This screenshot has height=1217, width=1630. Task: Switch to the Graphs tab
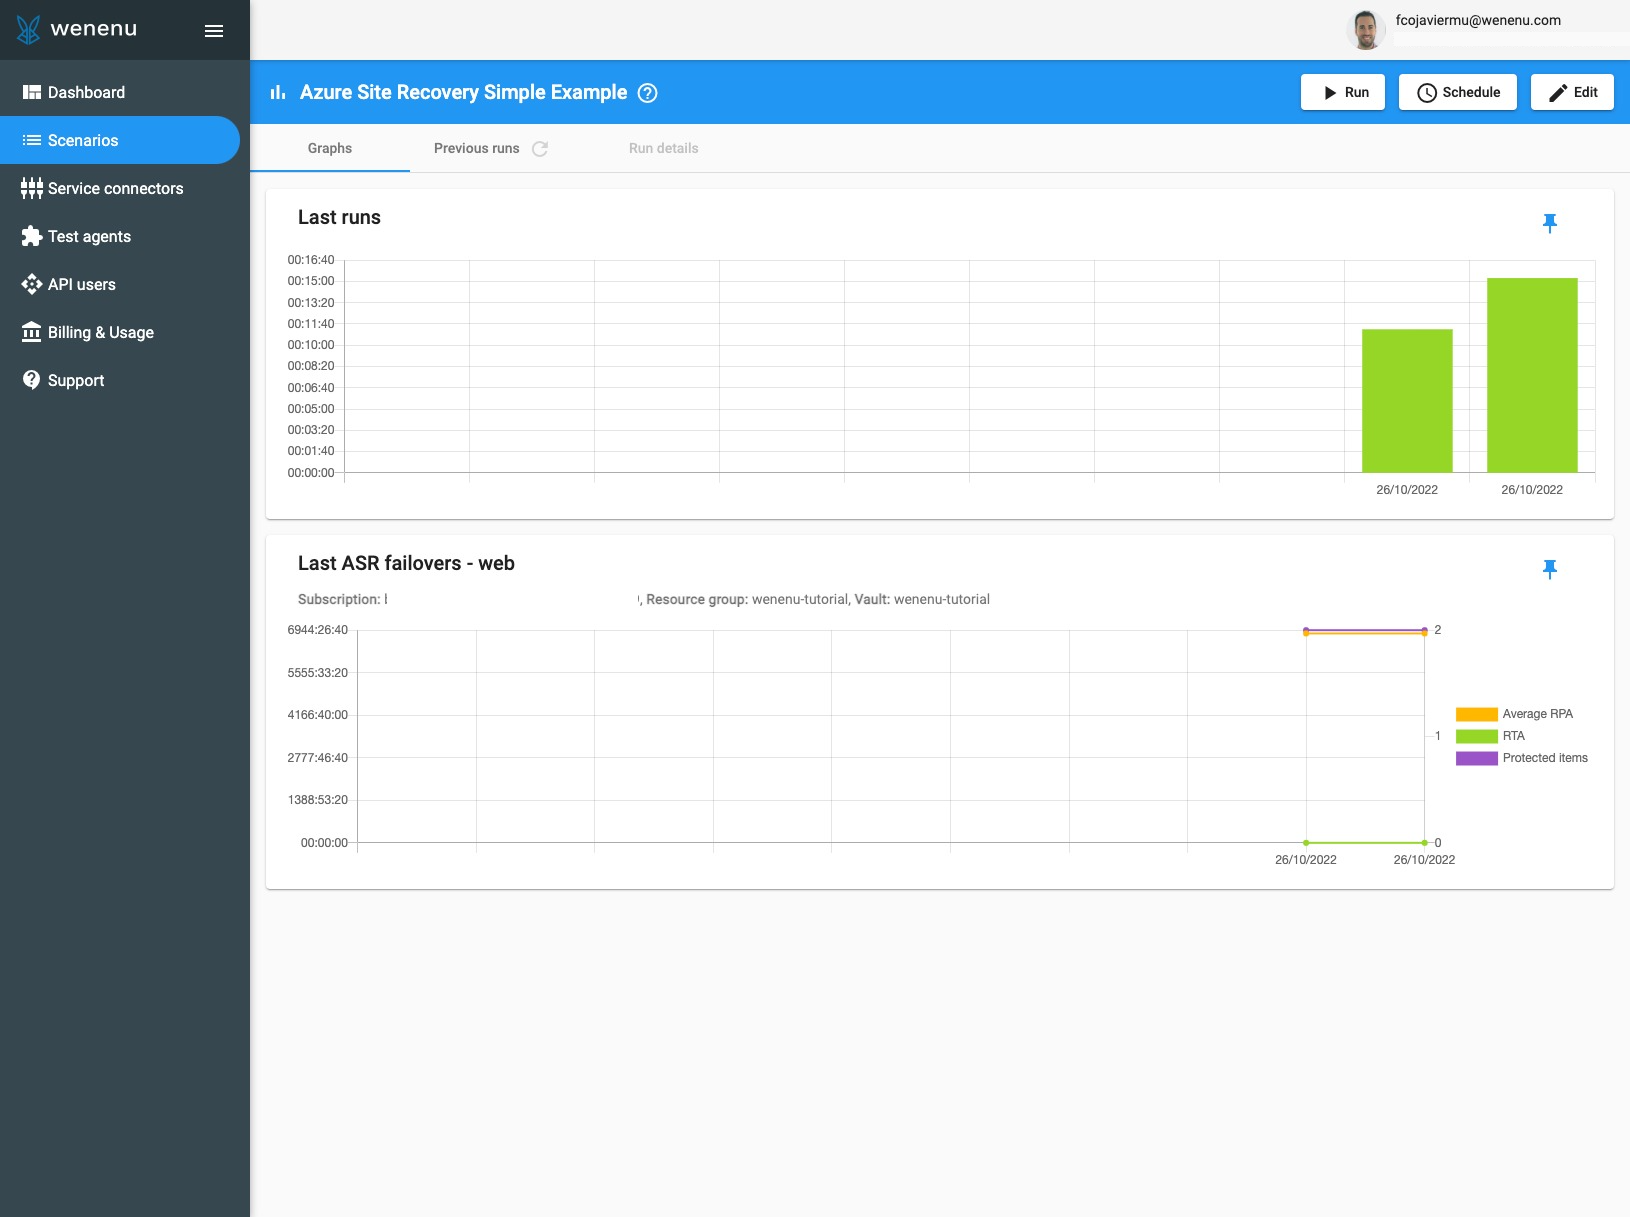(330, 148)
